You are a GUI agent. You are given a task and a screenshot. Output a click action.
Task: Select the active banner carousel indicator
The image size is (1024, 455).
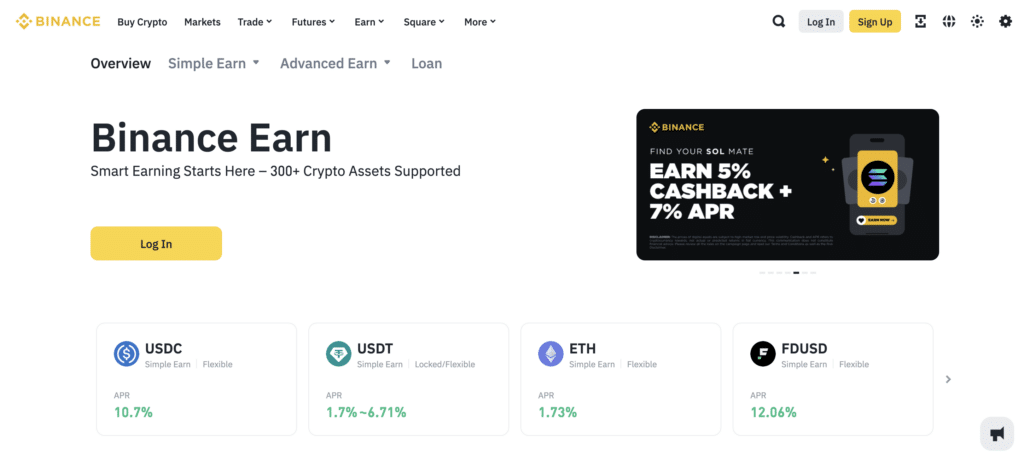click(x=796, y=273)
